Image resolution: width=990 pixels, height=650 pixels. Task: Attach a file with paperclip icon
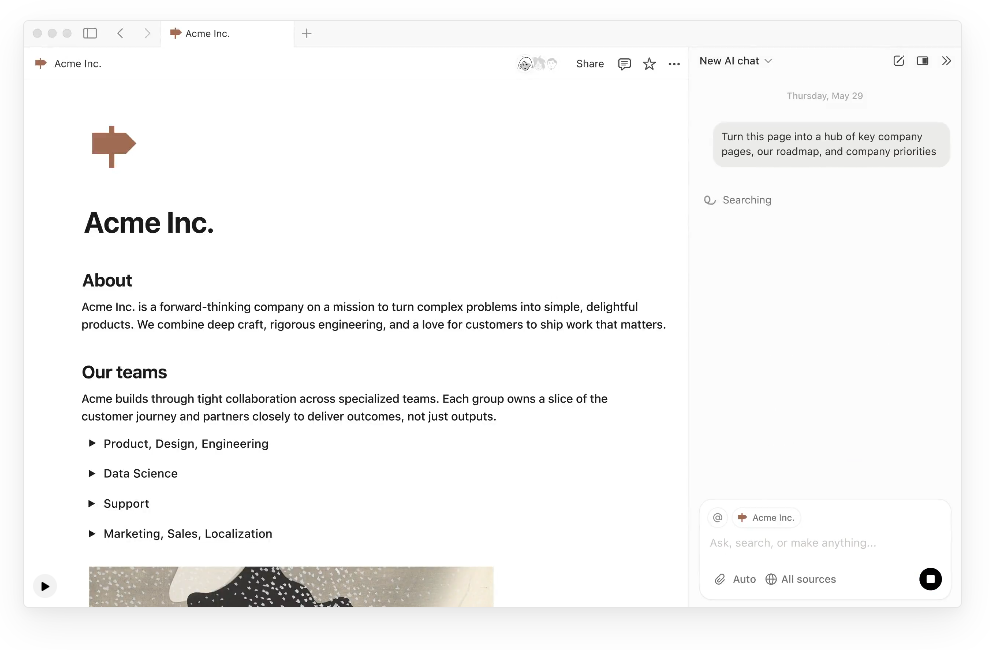(719, 579)
